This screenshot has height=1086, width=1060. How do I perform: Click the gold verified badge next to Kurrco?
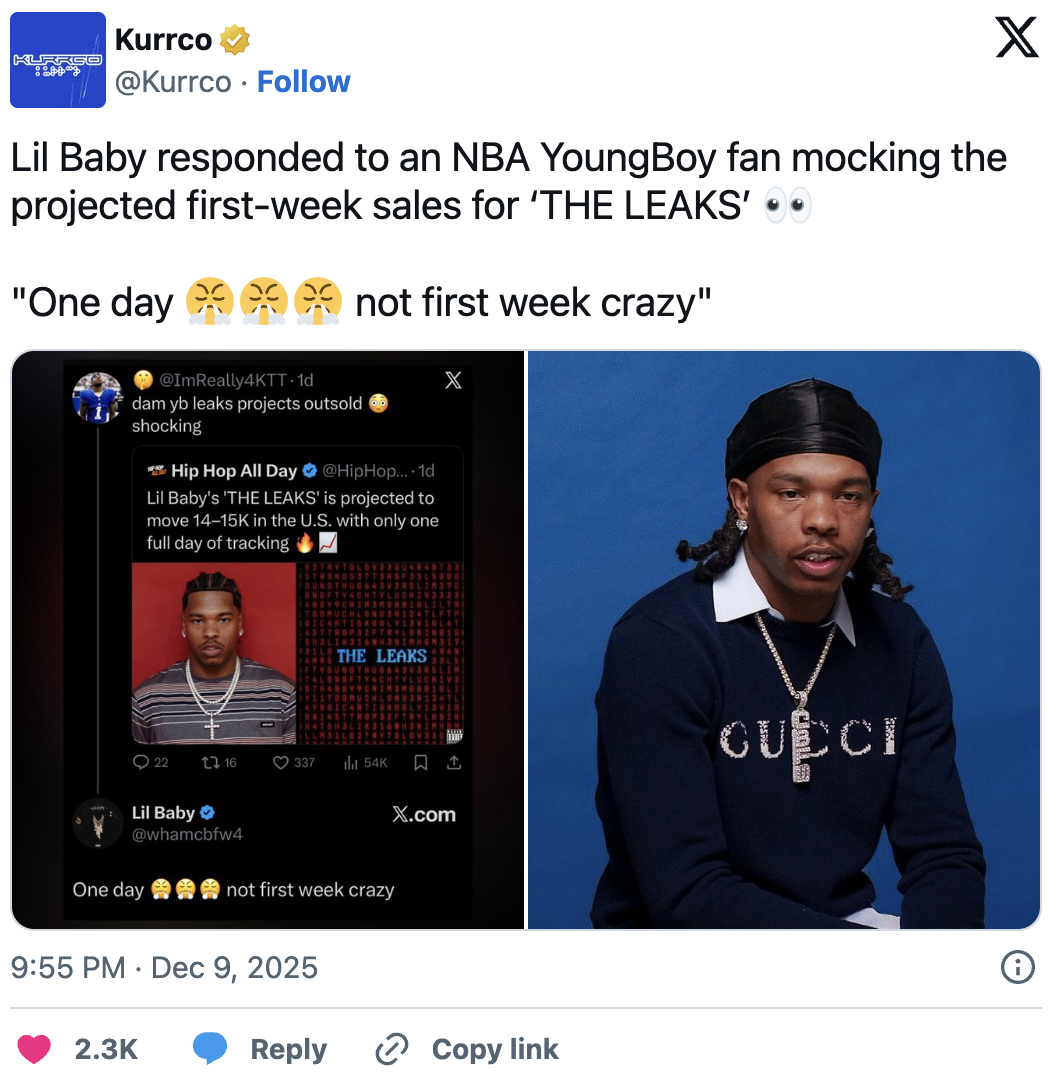235,40
